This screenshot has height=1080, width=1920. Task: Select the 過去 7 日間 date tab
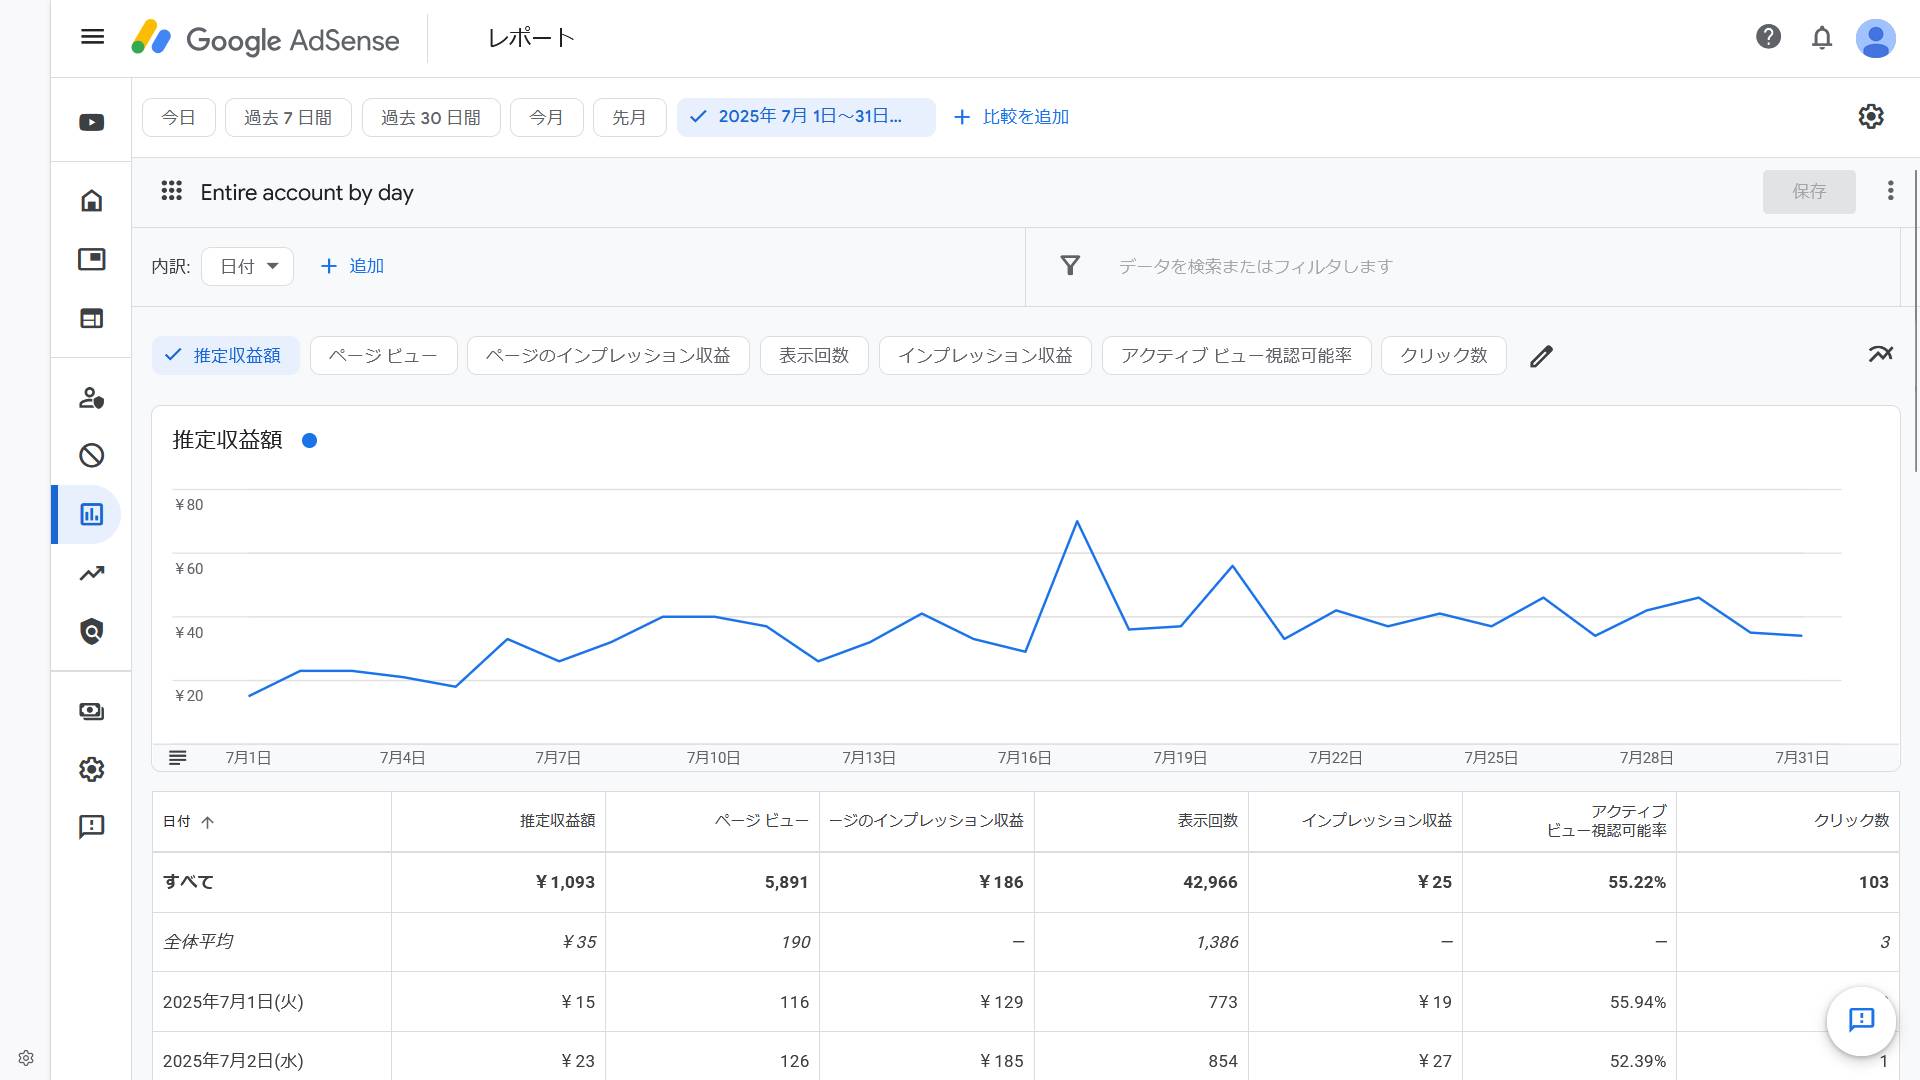coord(288,118)
